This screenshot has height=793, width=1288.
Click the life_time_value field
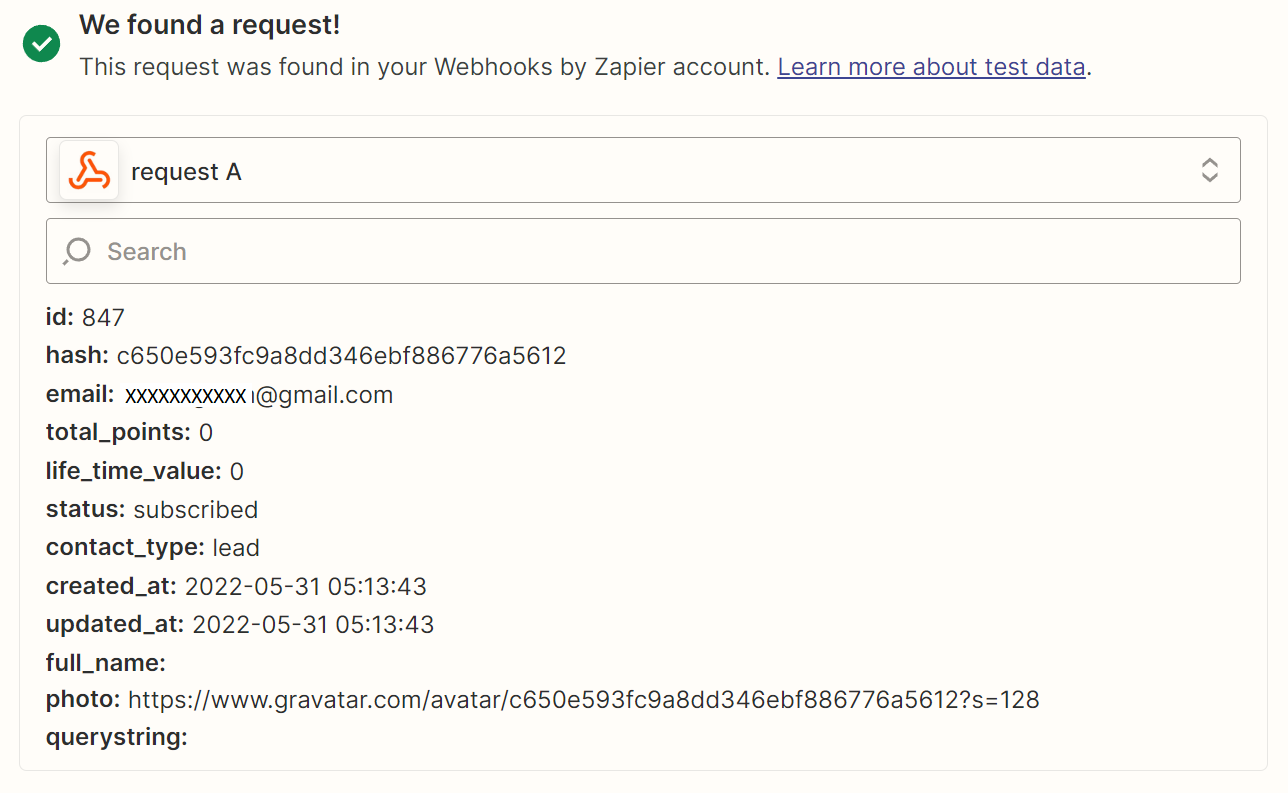(x=145, y=471)
